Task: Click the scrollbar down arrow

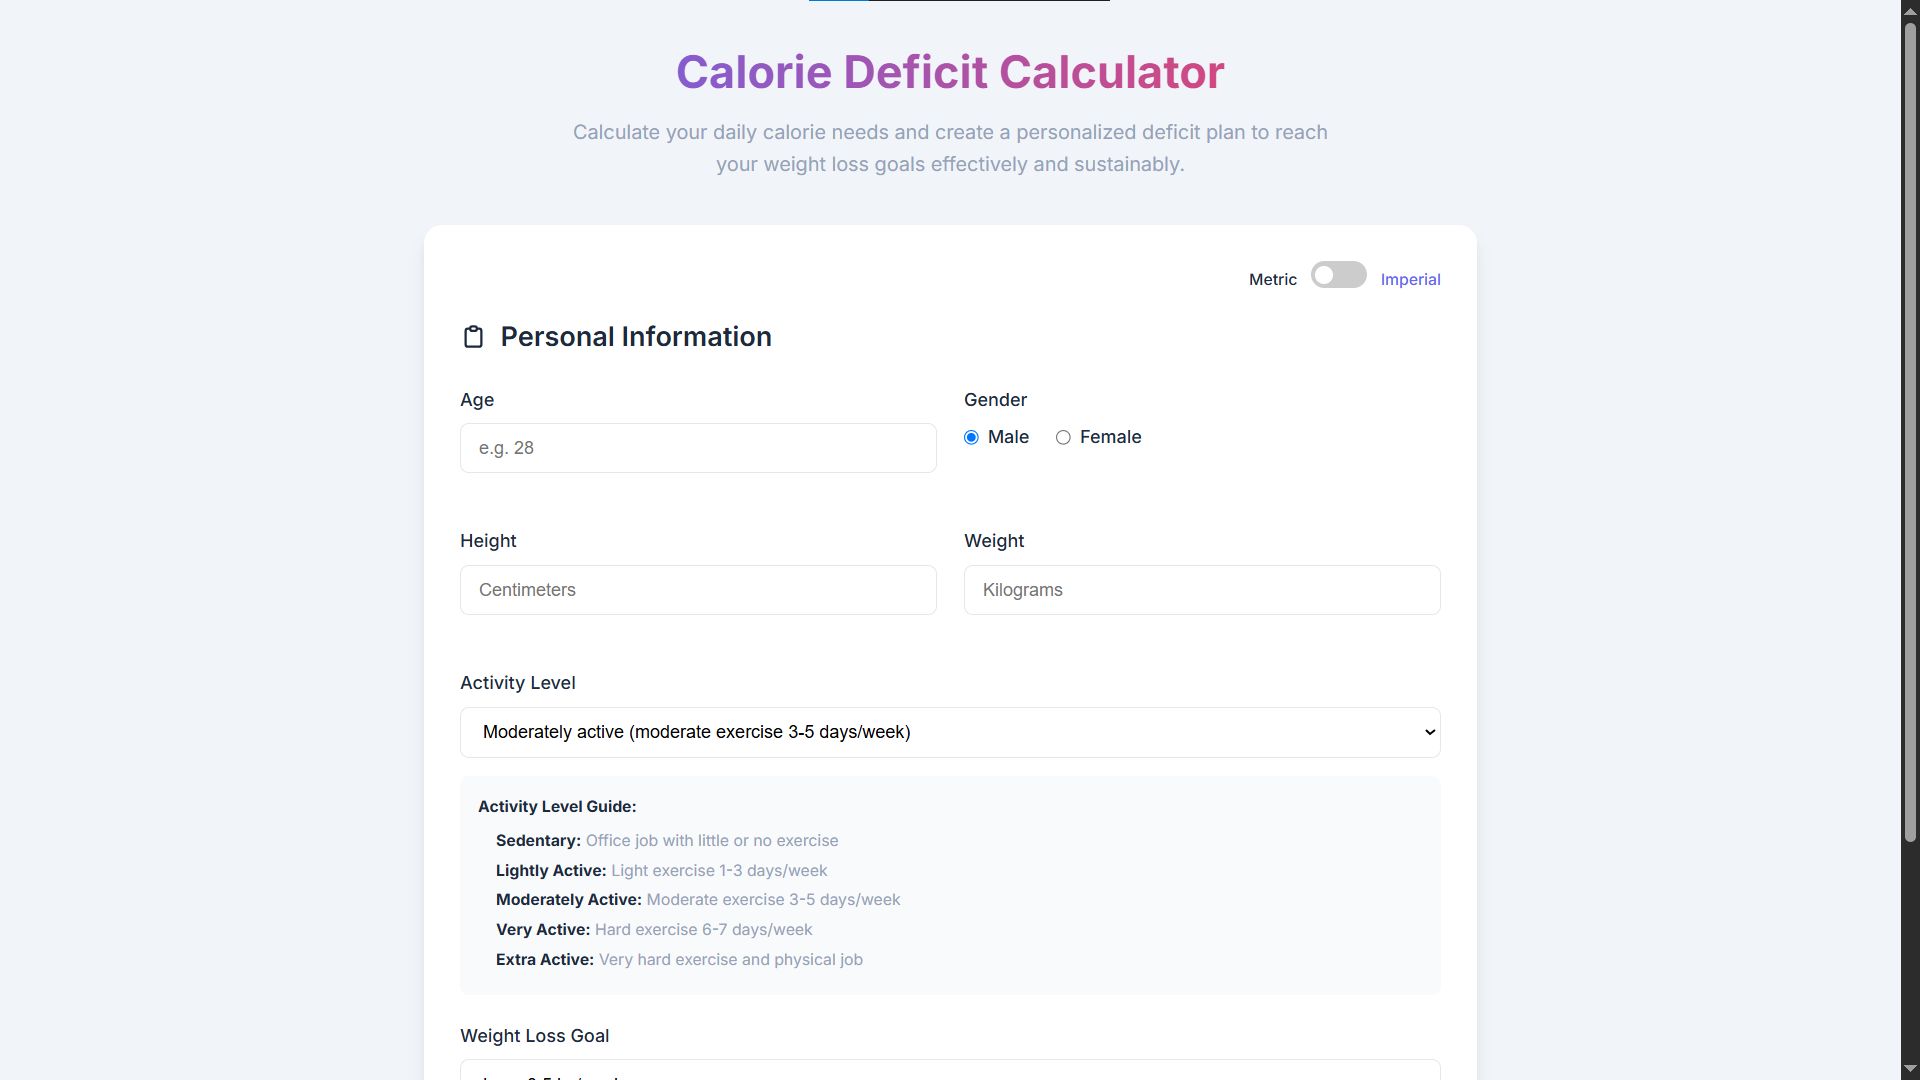Action: coord(1910,1069)
